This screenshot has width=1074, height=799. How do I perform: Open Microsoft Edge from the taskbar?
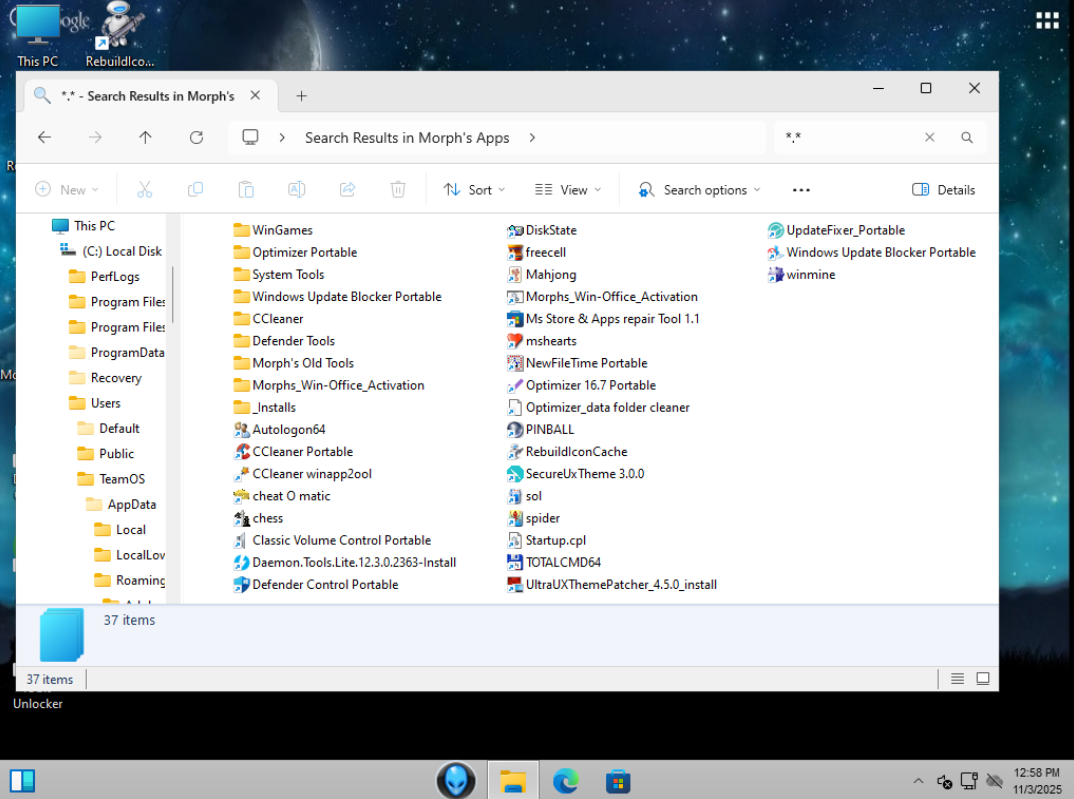coord(566,780)
